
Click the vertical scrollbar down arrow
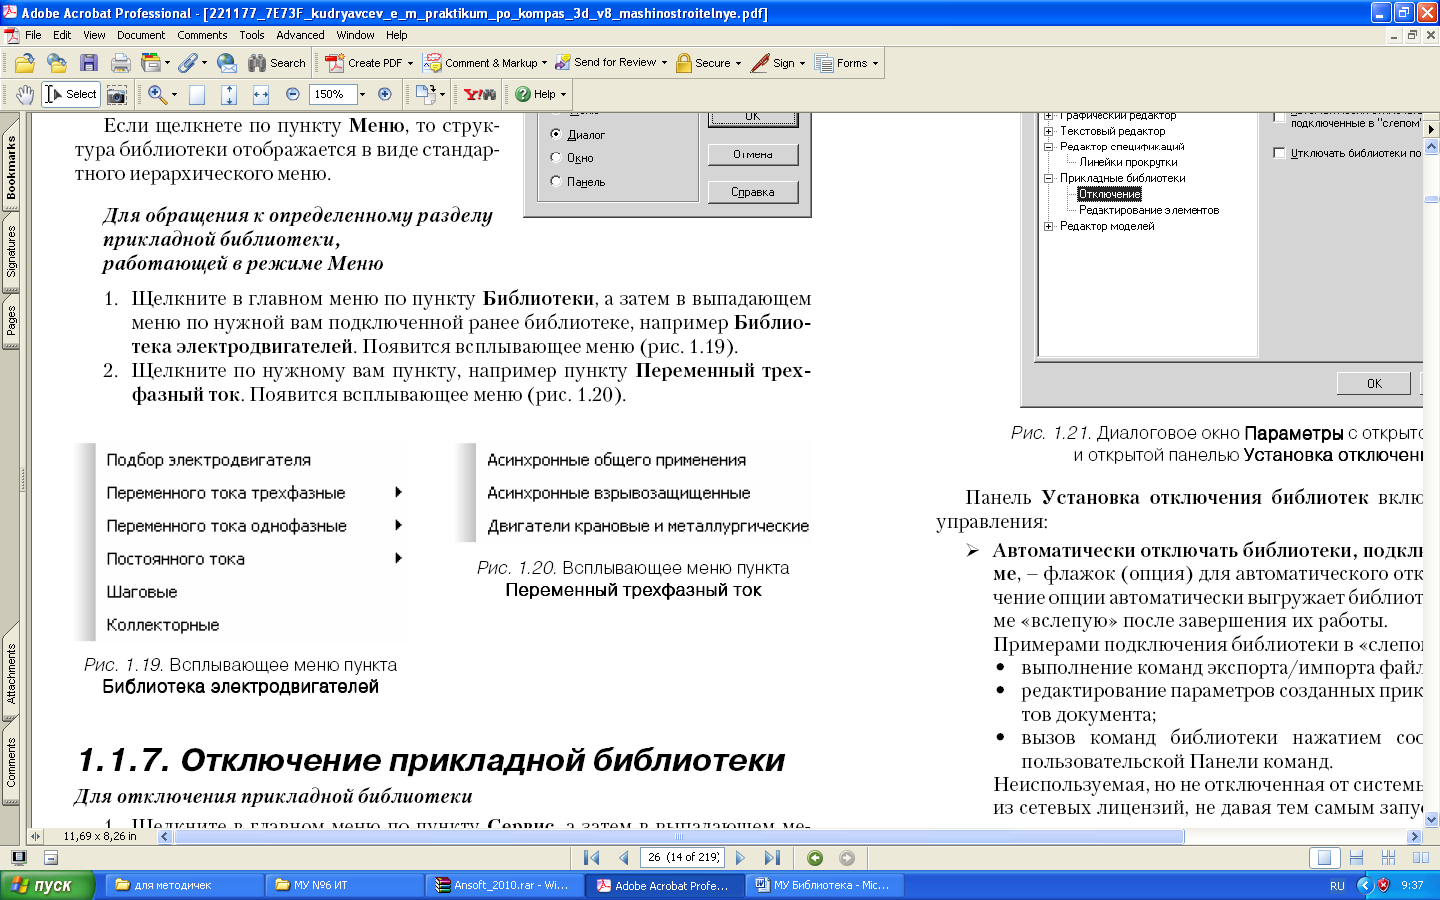point(1431,819)
